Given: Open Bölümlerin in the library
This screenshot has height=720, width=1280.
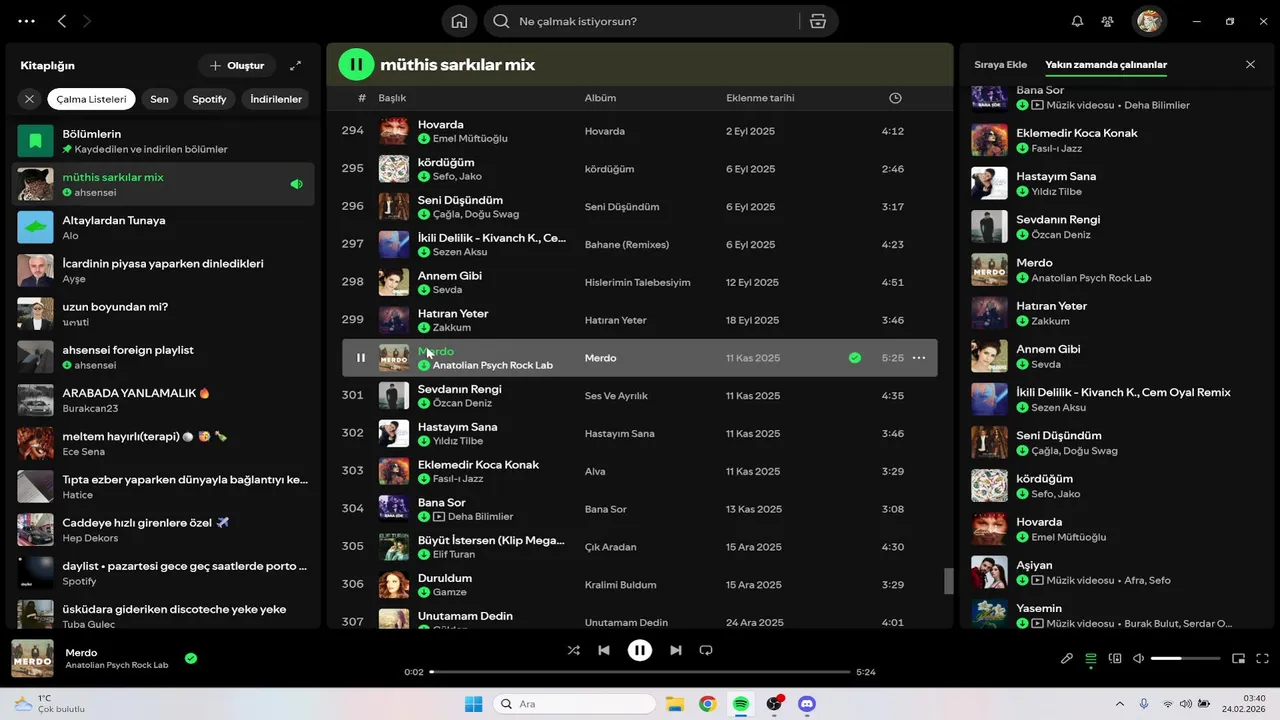Looking at the screenshot, I should 163,141.
